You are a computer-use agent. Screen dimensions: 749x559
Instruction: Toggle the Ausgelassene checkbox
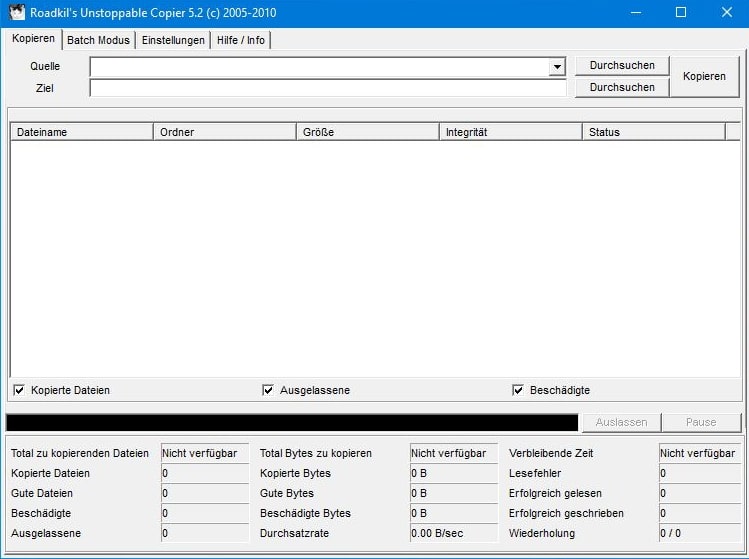(268, 390)
